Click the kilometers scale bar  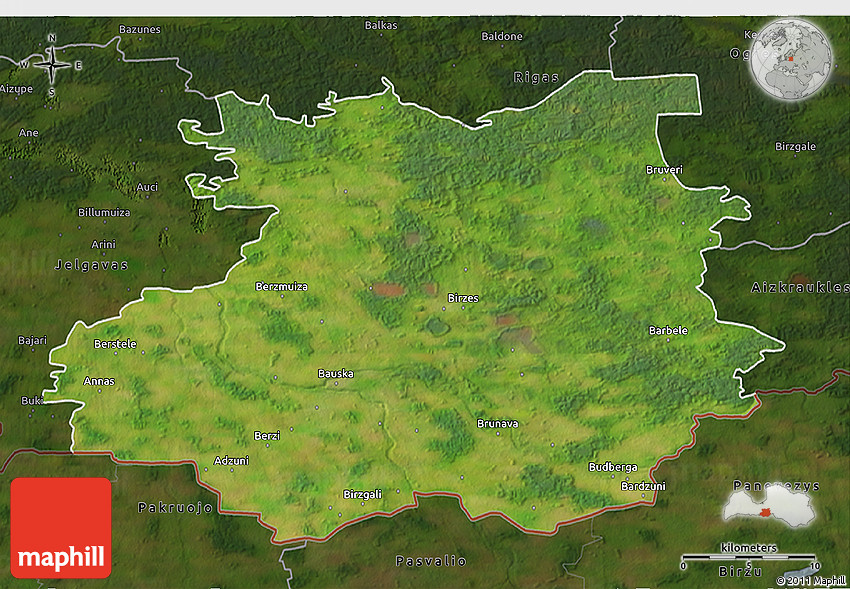(x=748, y=557)
